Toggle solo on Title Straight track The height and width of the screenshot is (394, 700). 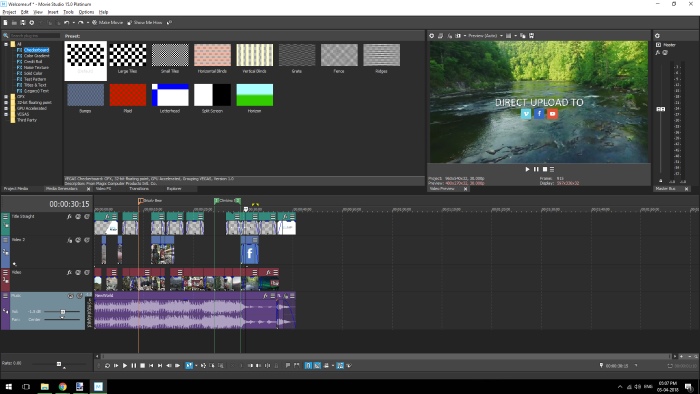(87, 216)
